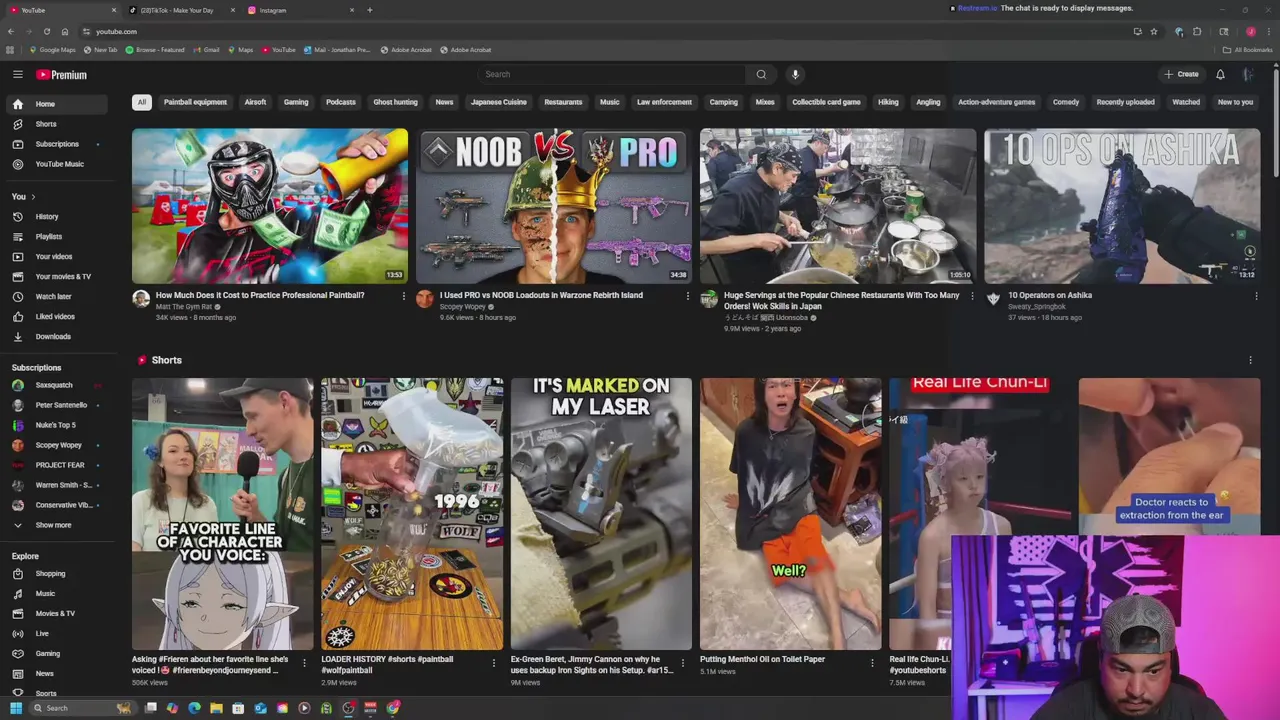Image resolution: width=1280 pixels, height=720 pixels.
Task: Select the All filter chip
Action: [142, 102]
